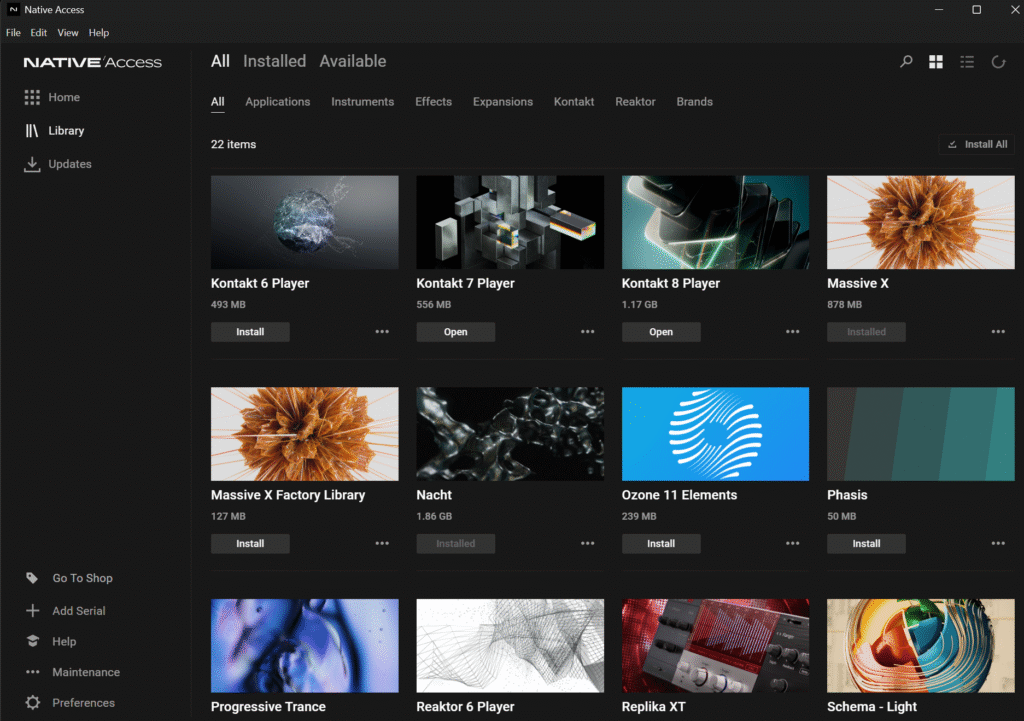
Task: Click the Reaktor 6 Player artwork
Action: [510, 645]
